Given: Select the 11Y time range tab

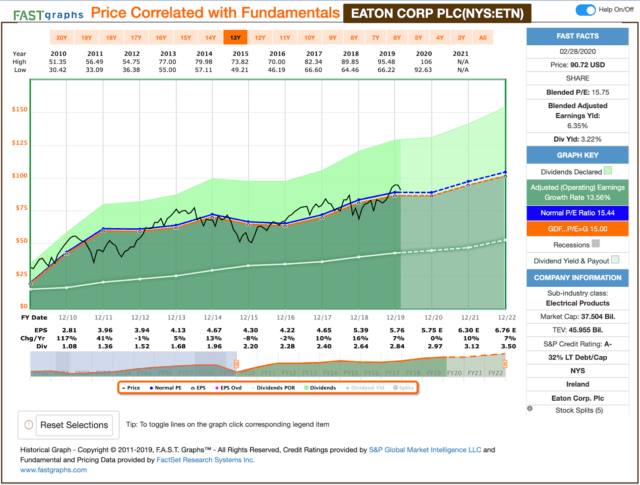Looking at the screenshot, I should 285,38.
